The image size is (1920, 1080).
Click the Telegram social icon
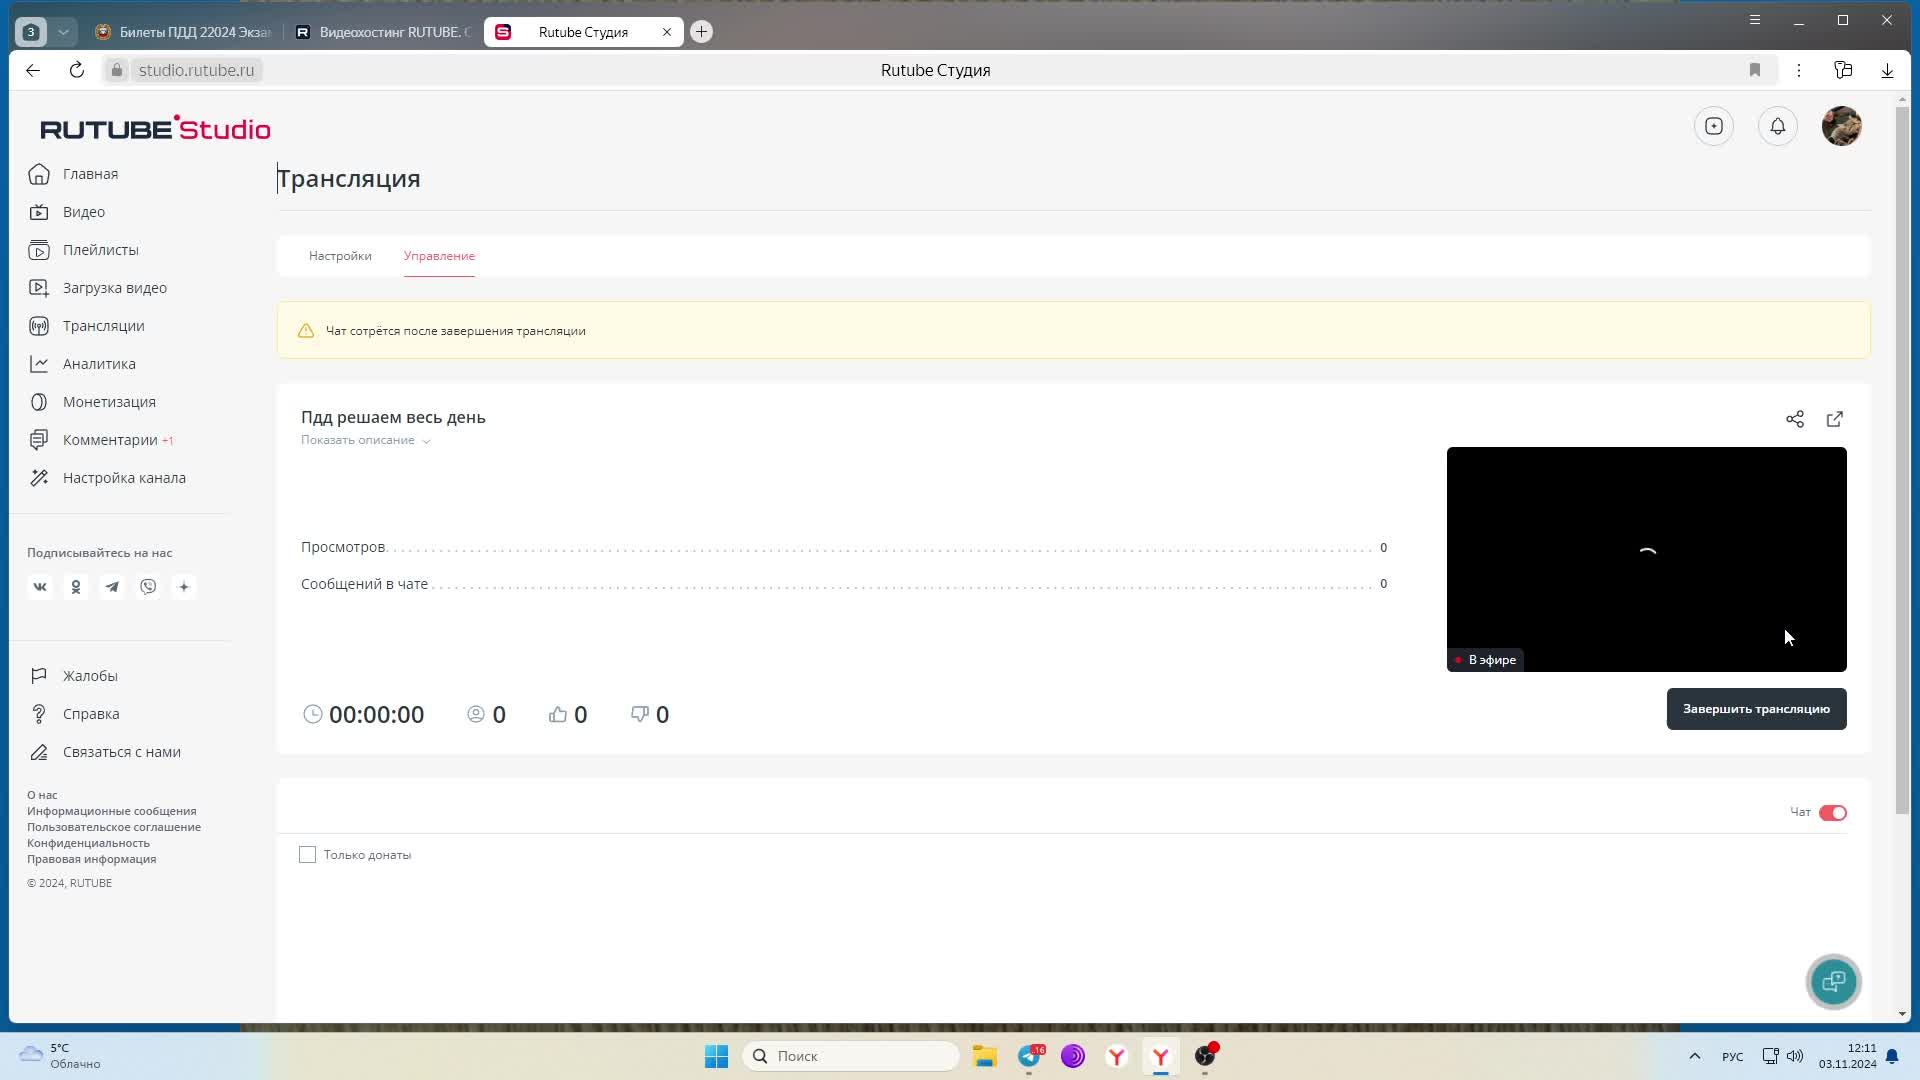coord(112,587)
